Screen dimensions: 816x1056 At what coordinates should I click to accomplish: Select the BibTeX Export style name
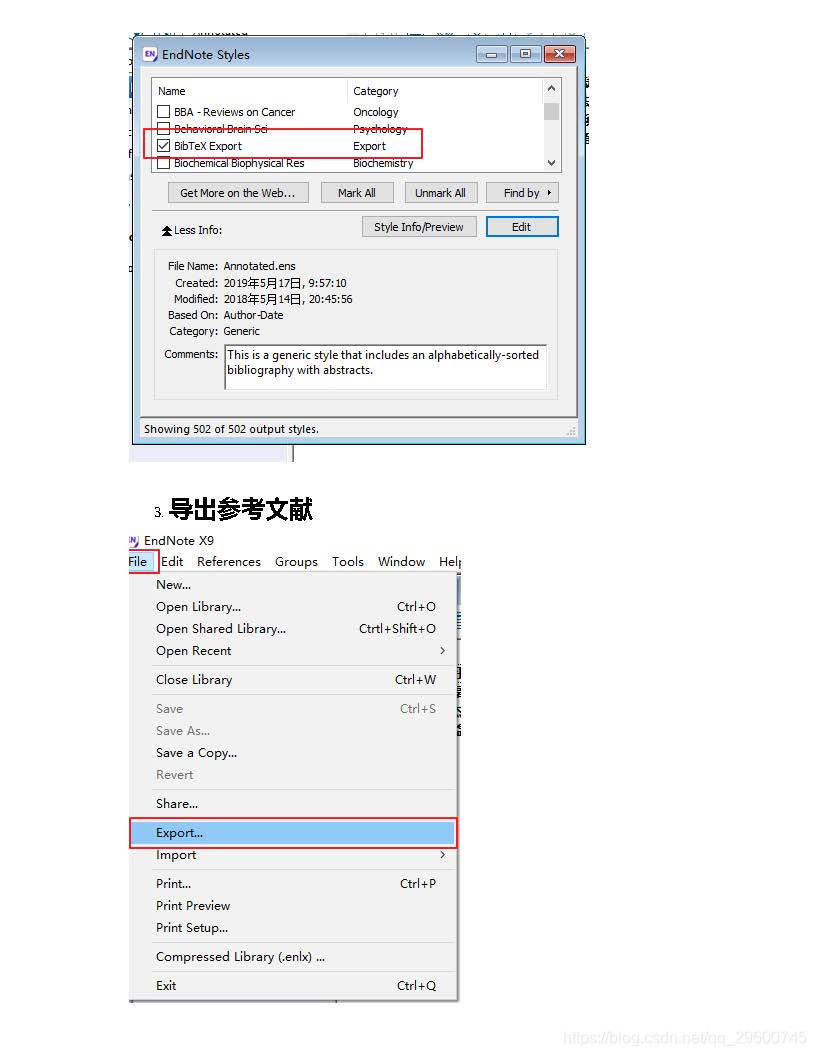[207, 146]
